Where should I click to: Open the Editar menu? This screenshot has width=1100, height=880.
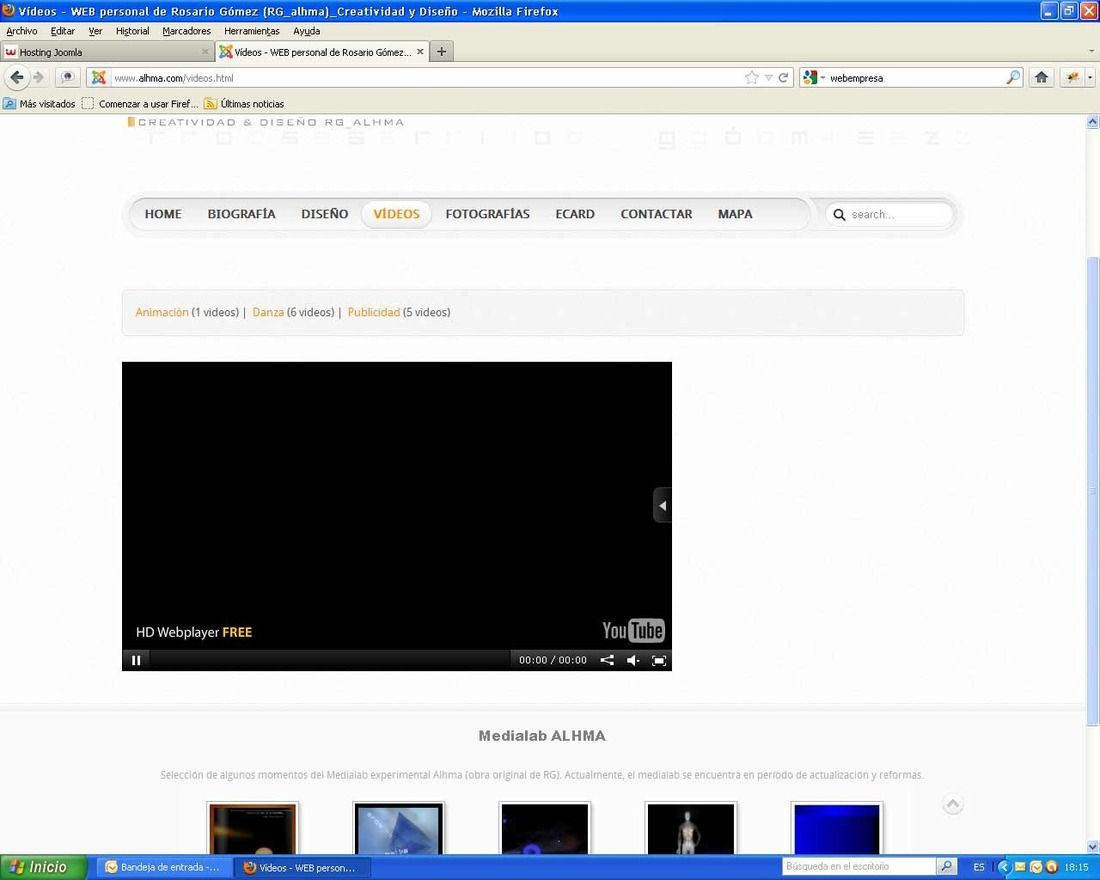pos(62,31)
